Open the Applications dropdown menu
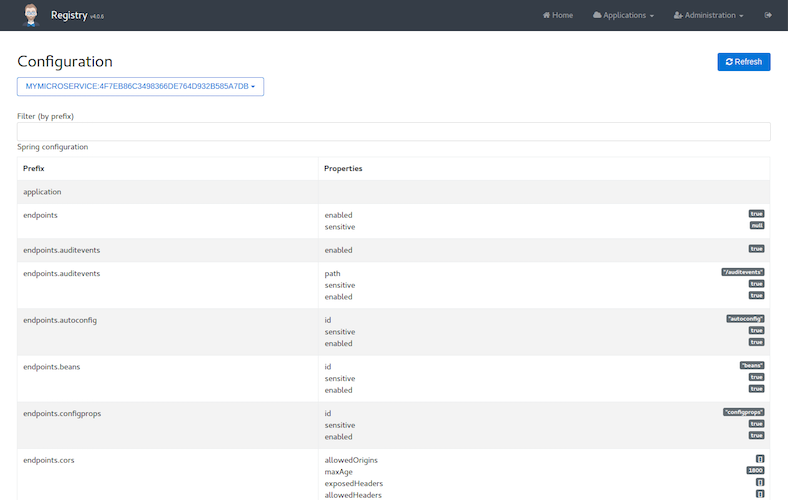788x500 pixels. coord(623,15)
